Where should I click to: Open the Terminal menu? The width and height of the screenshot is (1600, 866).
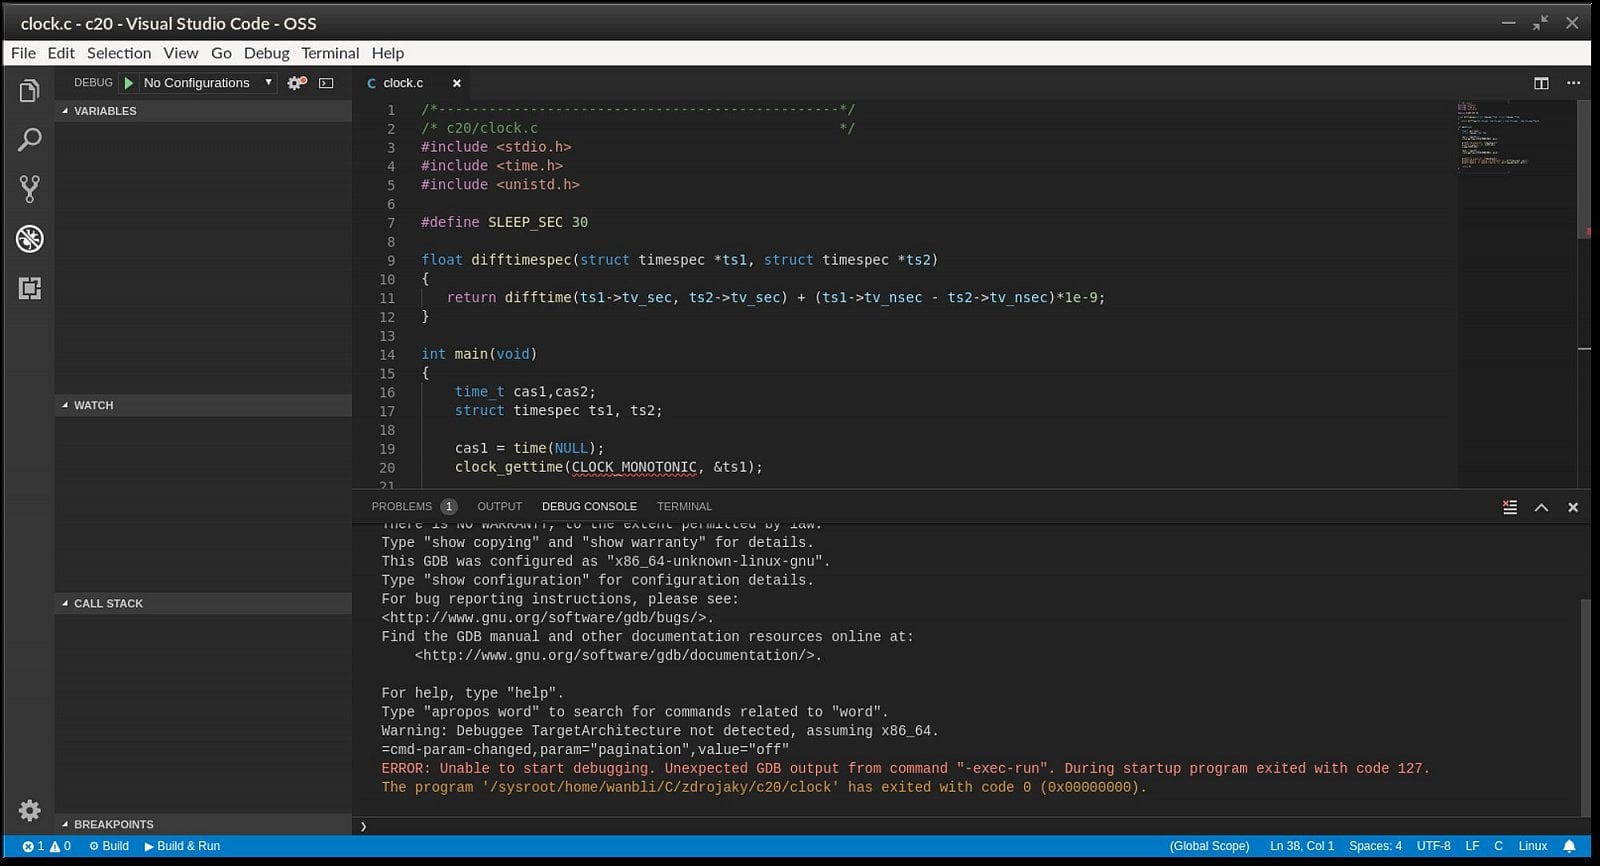pos(330,53)
